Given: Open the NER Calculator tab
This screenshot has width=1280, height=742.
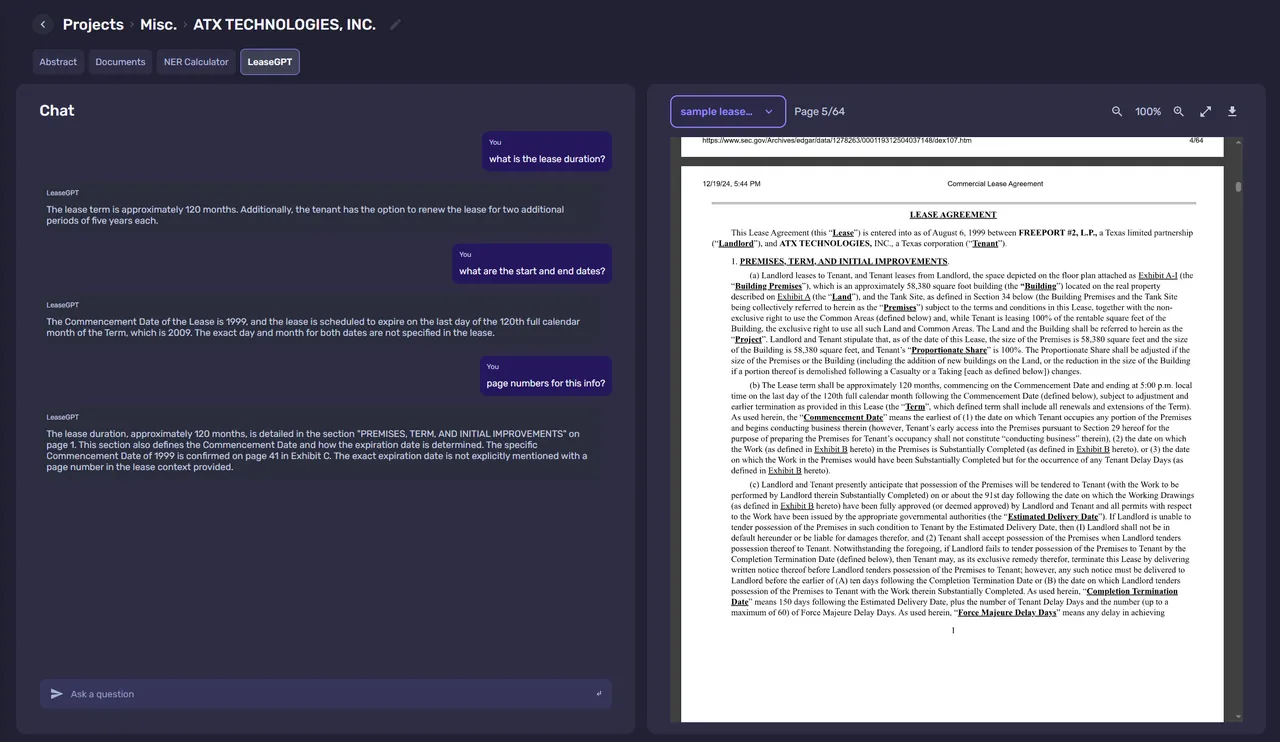Looking at the screenshot, I should pos(196,62).
